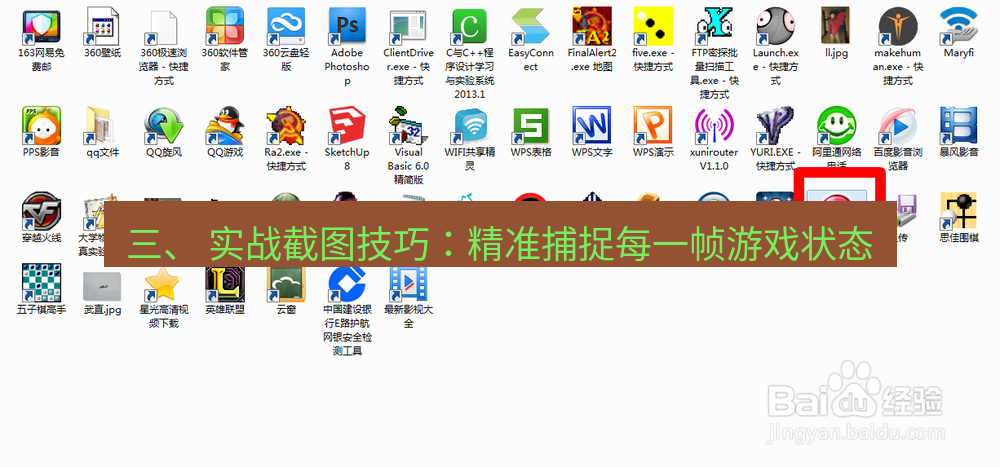This screenshot has width=1000, height=467.
Task: Open the C与C++程序设计学习 icon
Action: click(470, 27)
